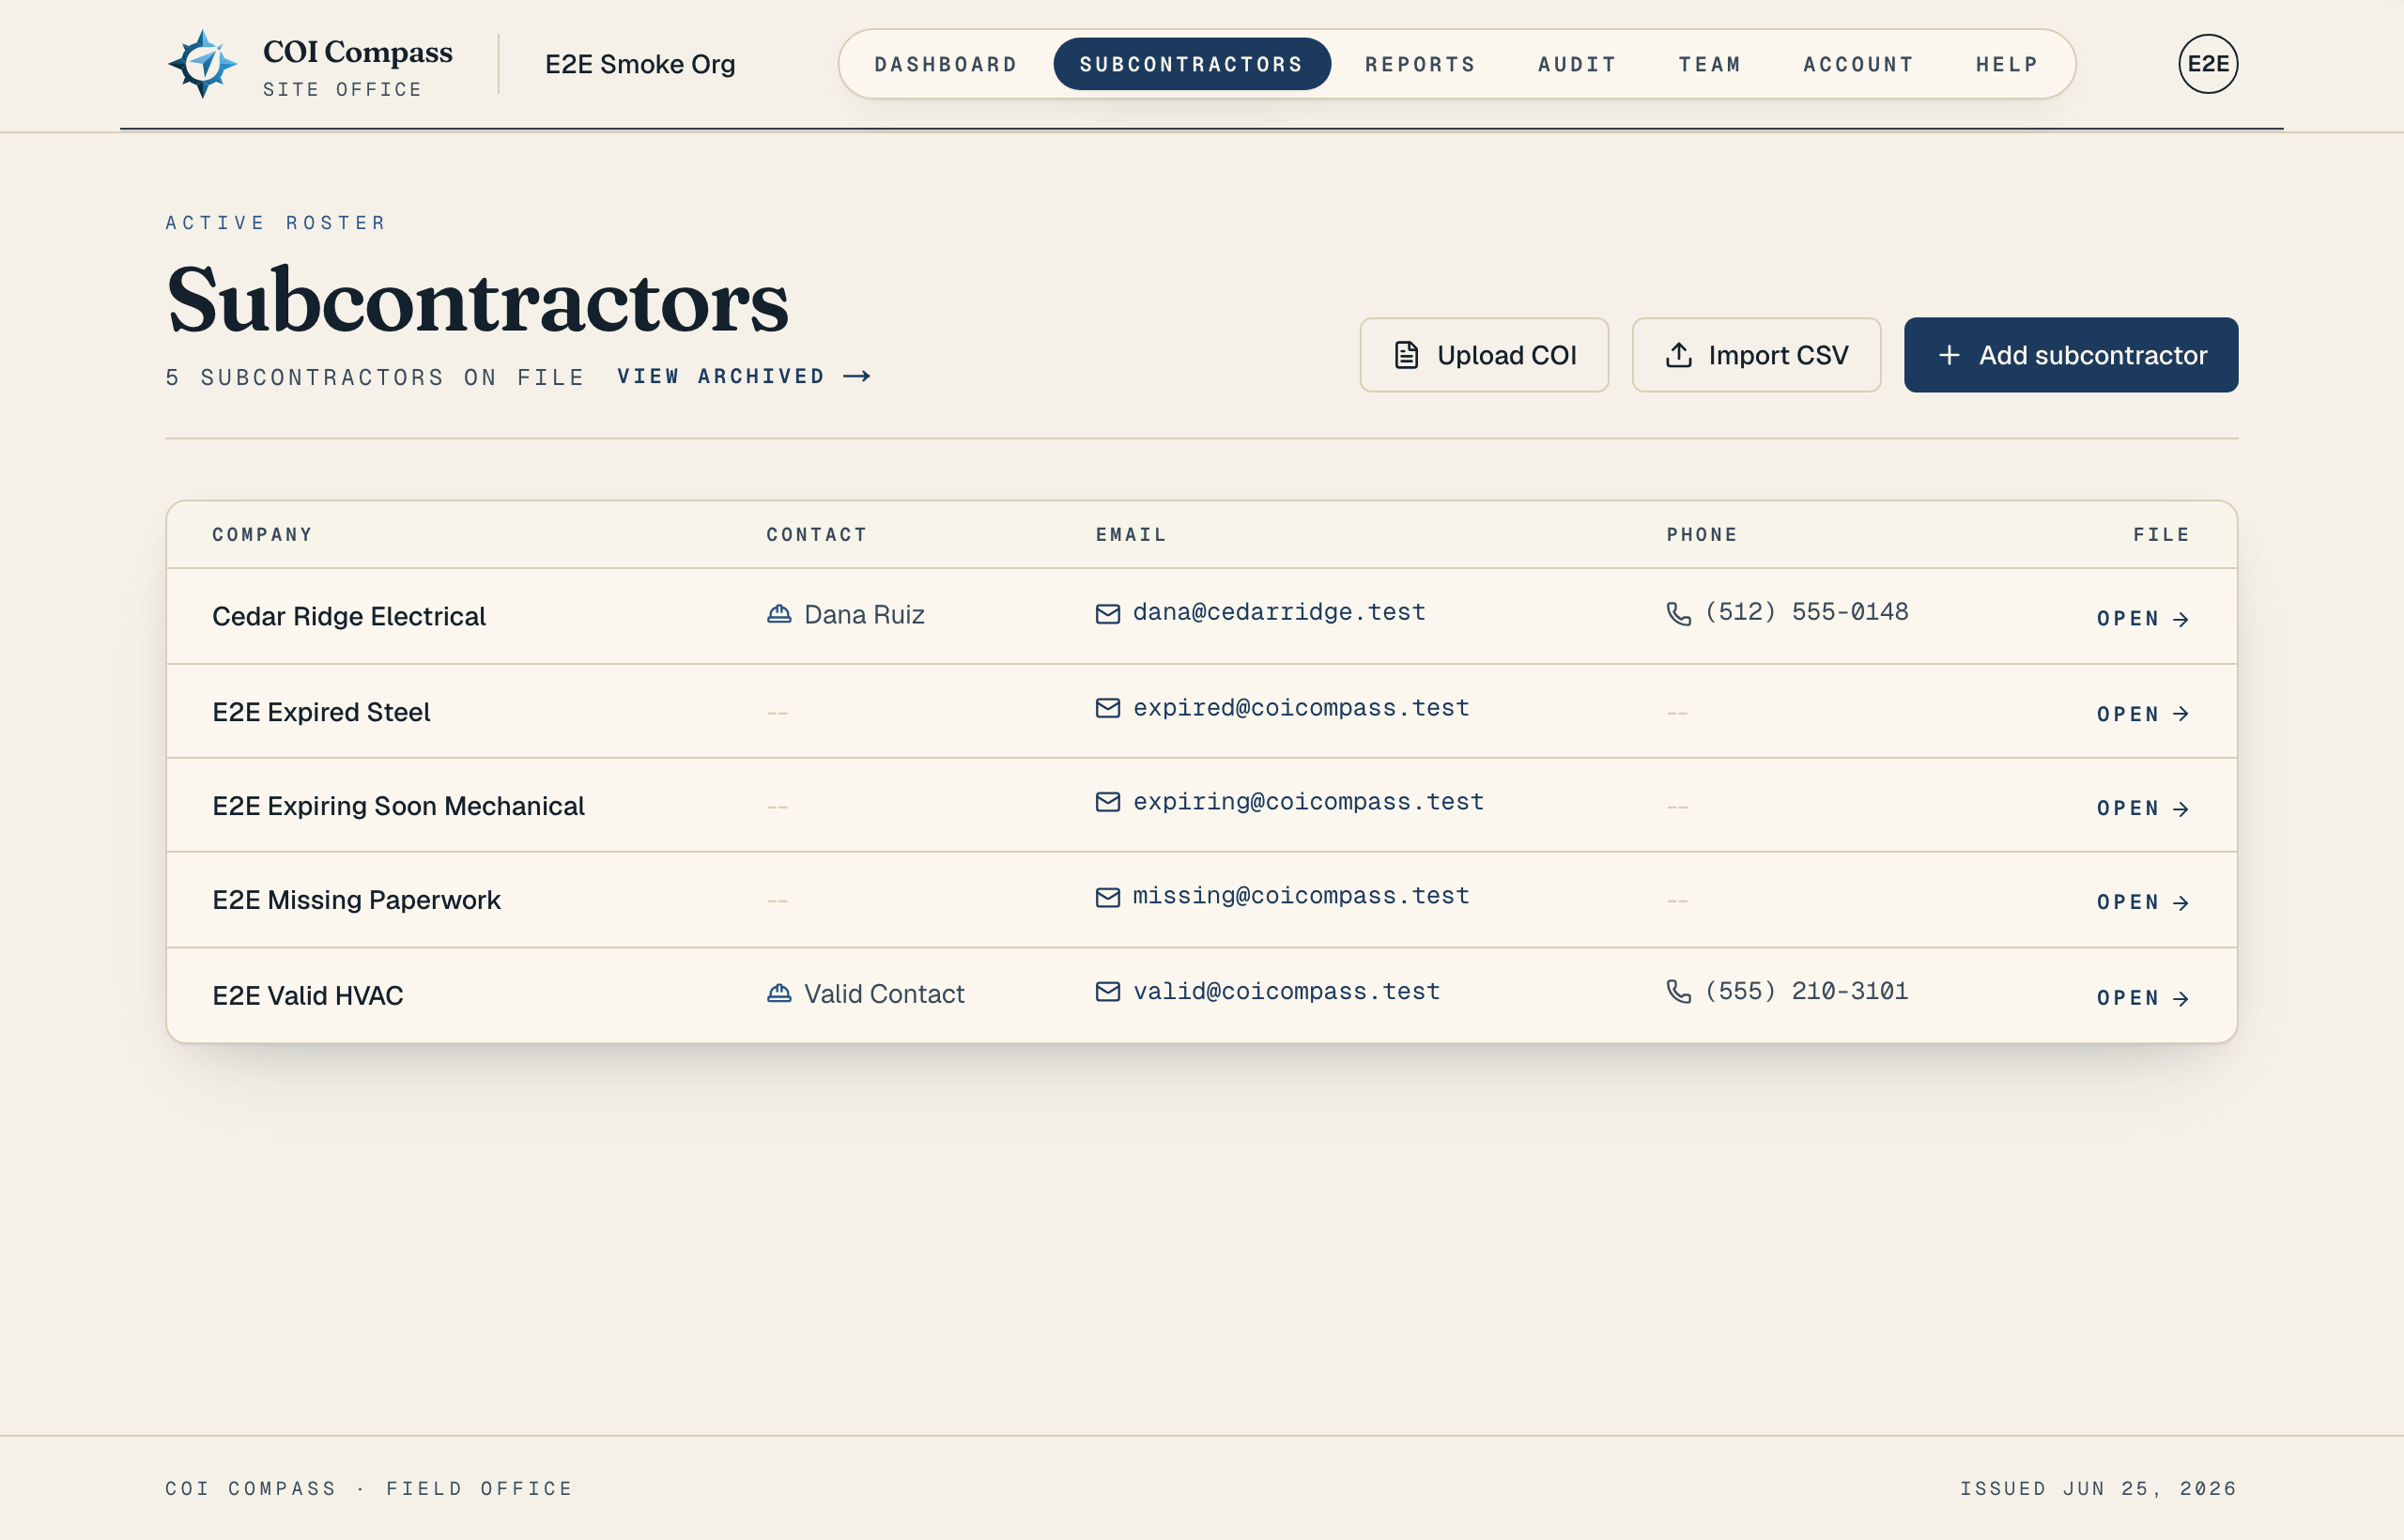Image resolution: width=2404 pixels, height=1540 pixels.
Task: Navigate to the Team tab
Action: 1710,64
